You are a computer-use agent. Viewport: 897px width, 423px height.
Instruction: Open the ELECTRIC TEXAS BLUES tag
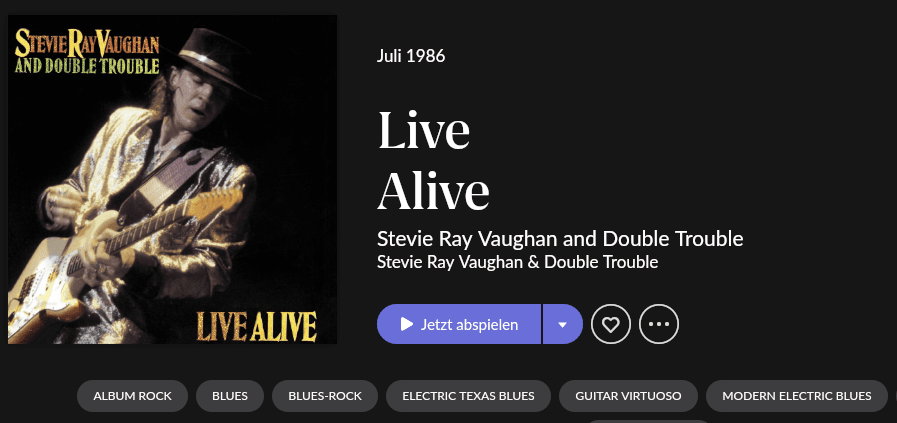coord(468,396)
